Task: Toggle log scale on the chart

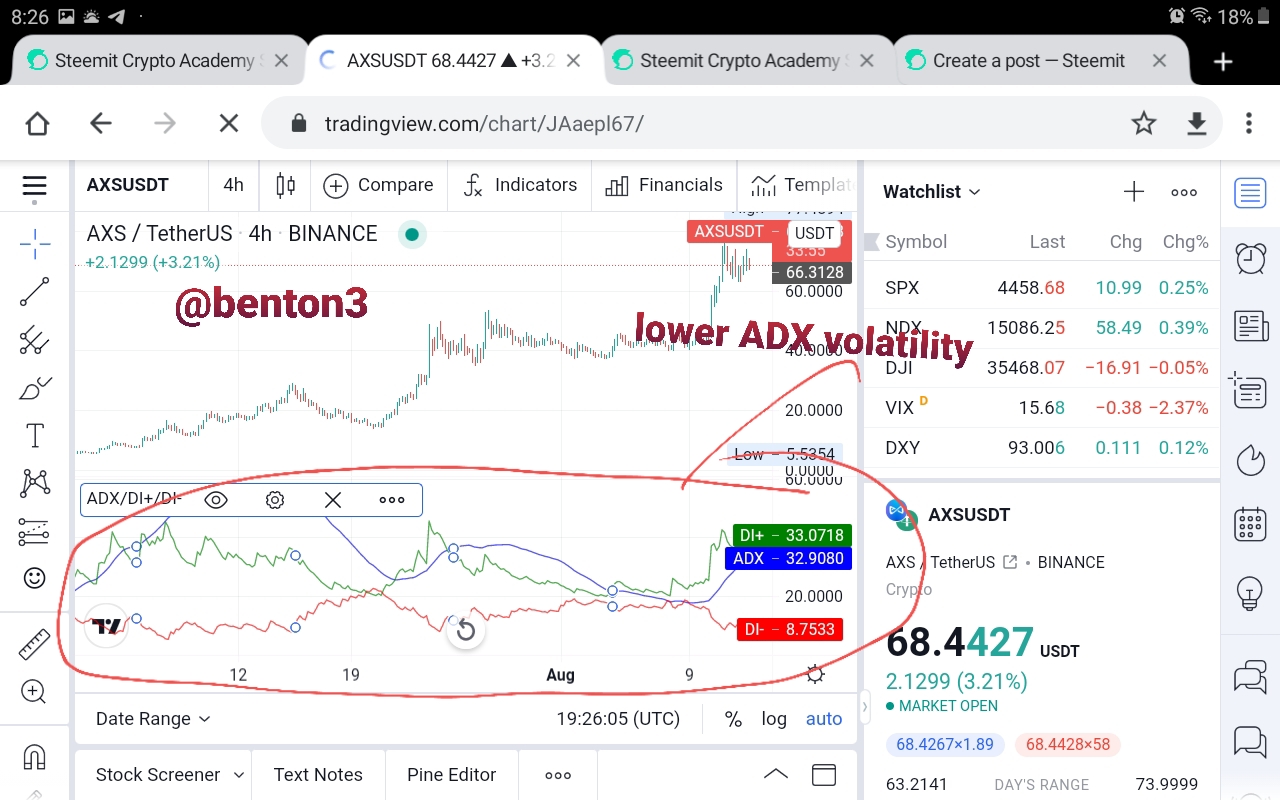Action: [x=774, y=718]
